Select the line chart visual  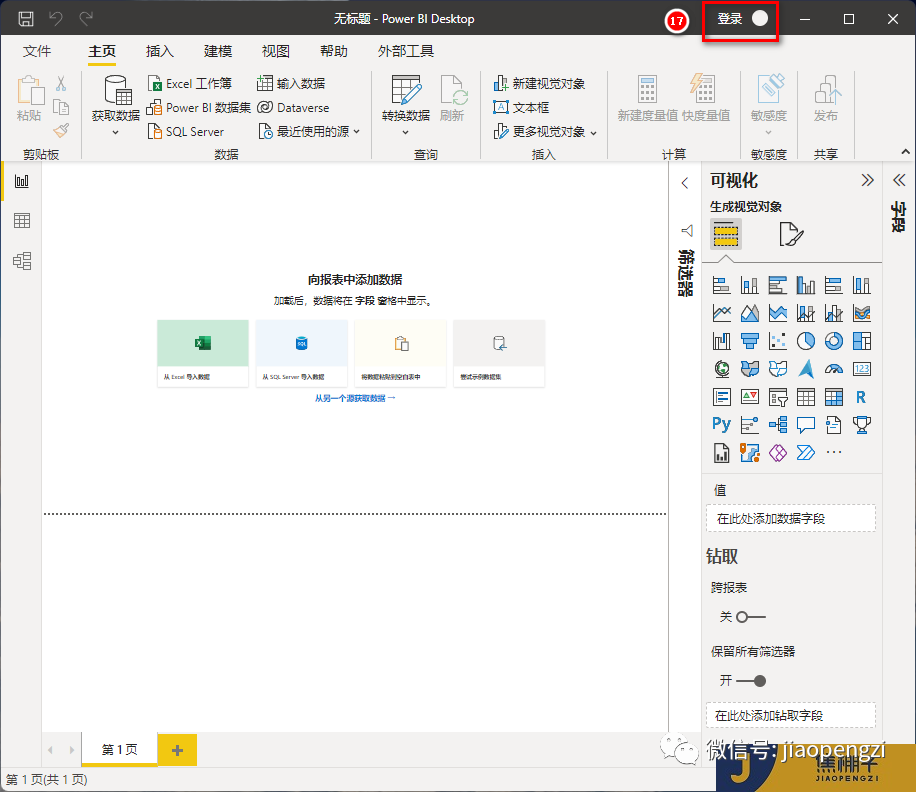pyautogui.click(x=721, y=313)
